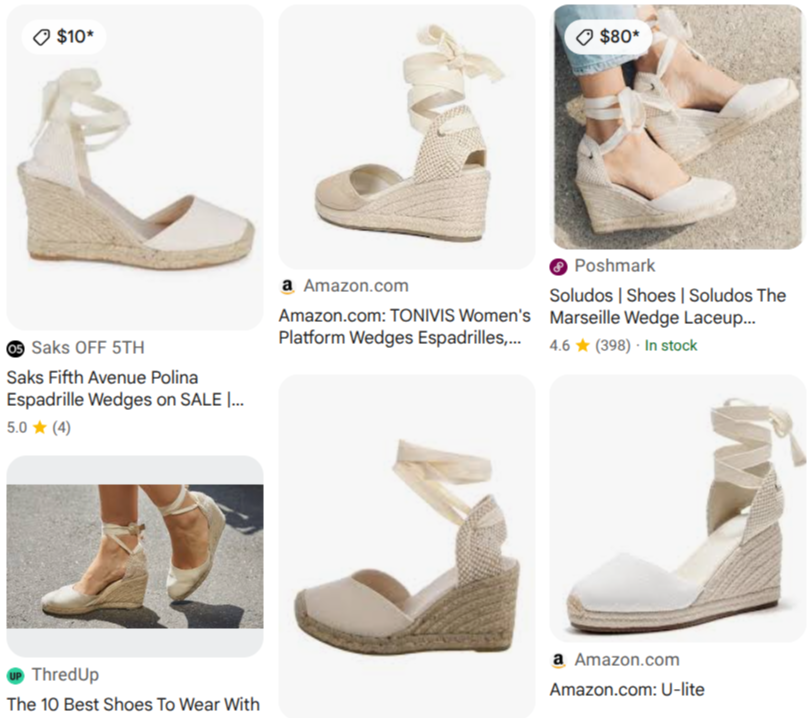Open Saks Fifth Avenue Polina Espadrille Wedges link

(125, 388)
